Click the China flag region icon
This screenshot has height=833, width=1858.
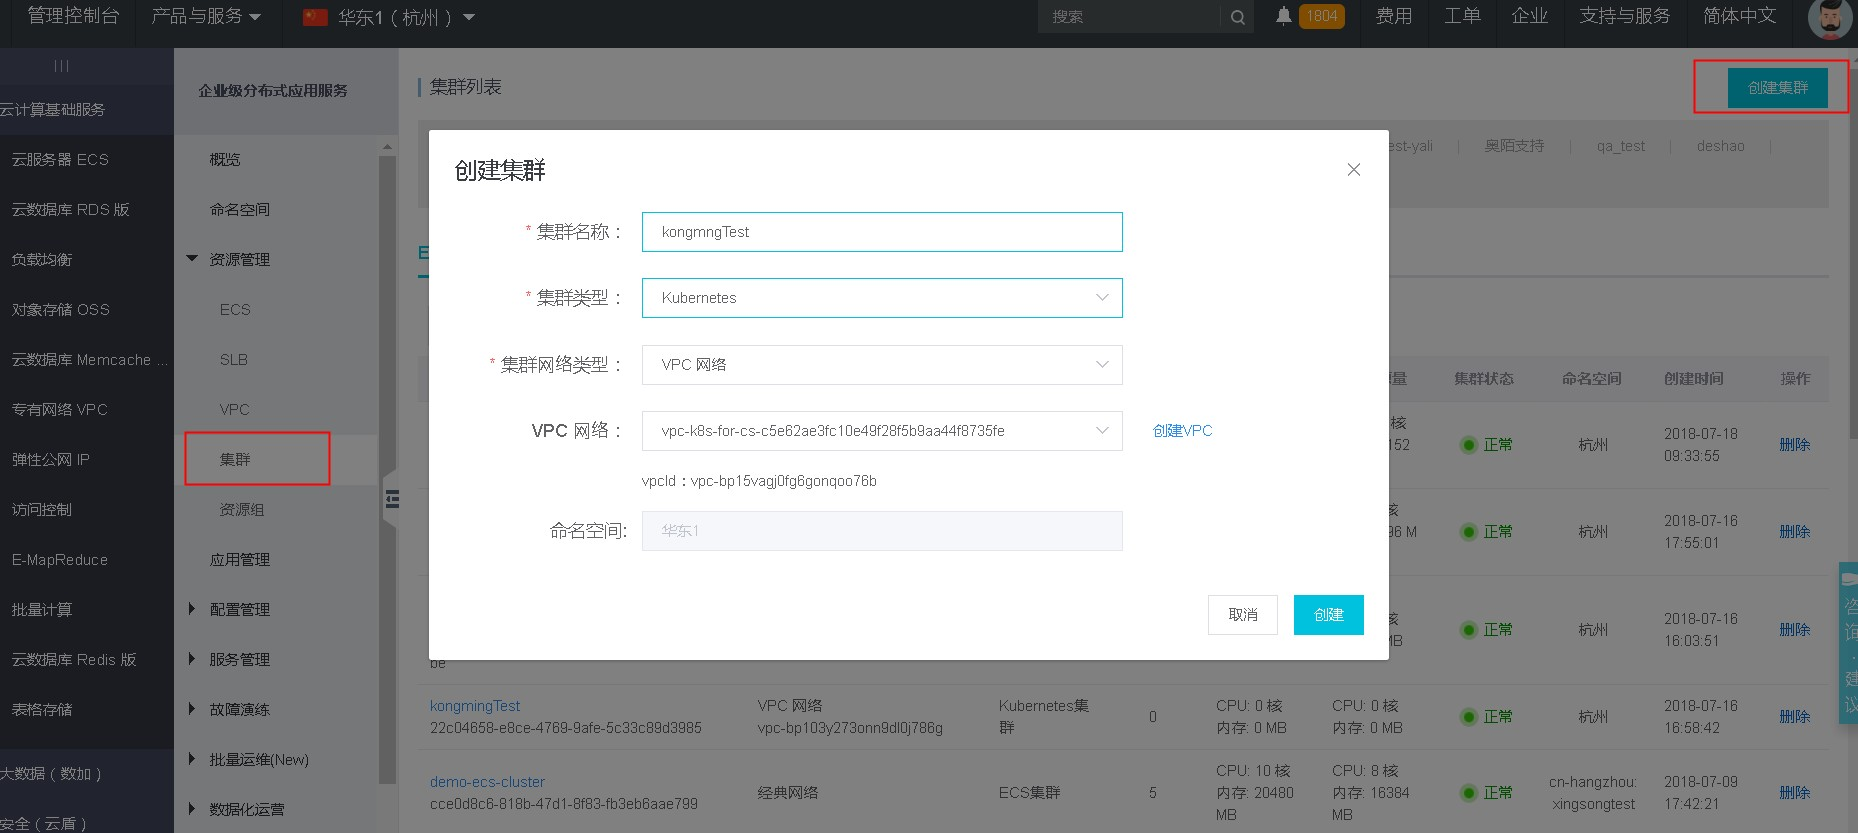[x=315, y=17]
